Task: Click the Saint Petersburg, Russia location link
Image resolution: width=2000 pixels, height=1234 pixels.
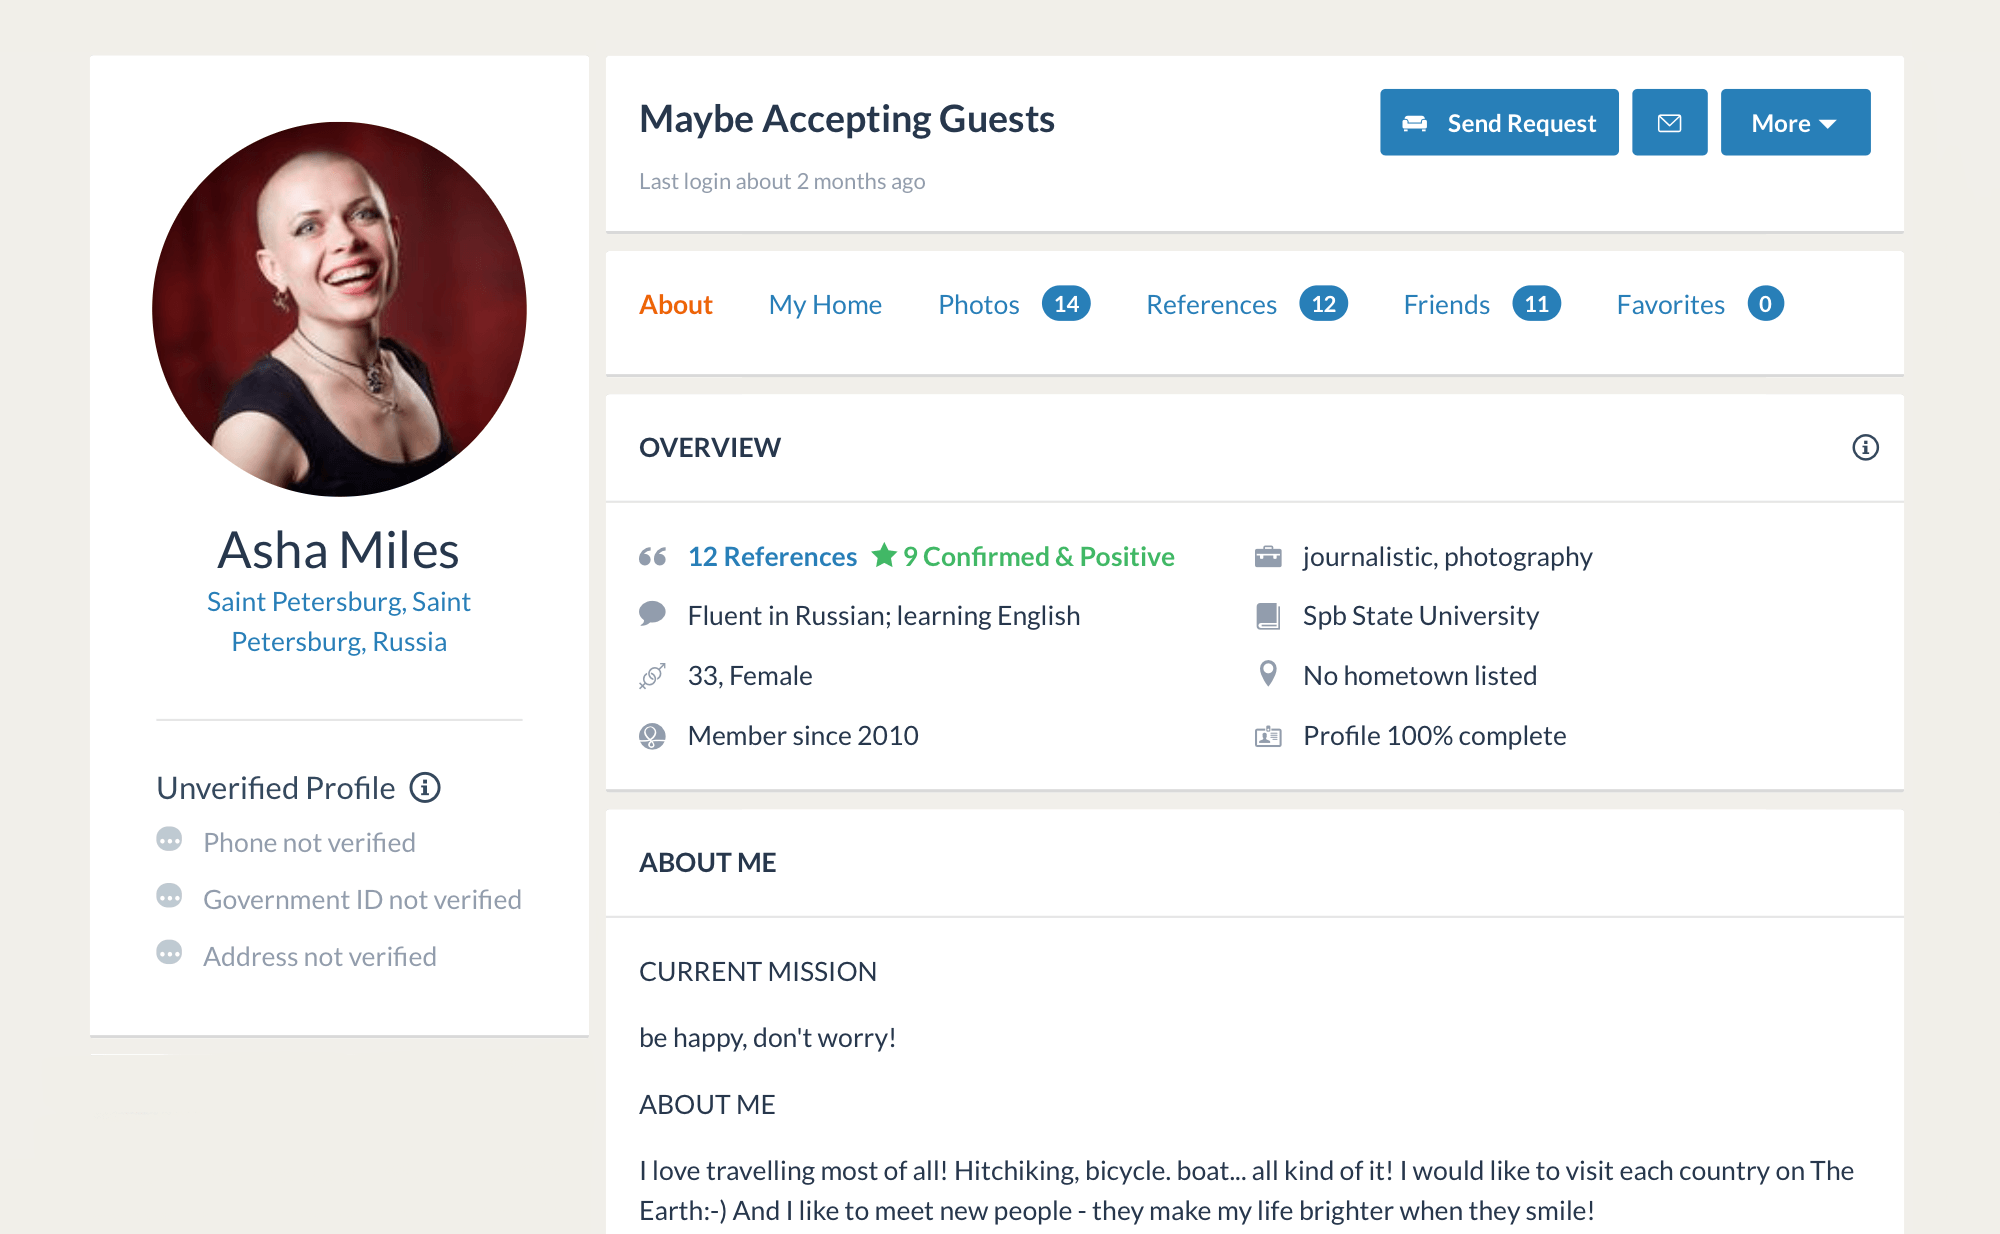Action: [339, 621]
